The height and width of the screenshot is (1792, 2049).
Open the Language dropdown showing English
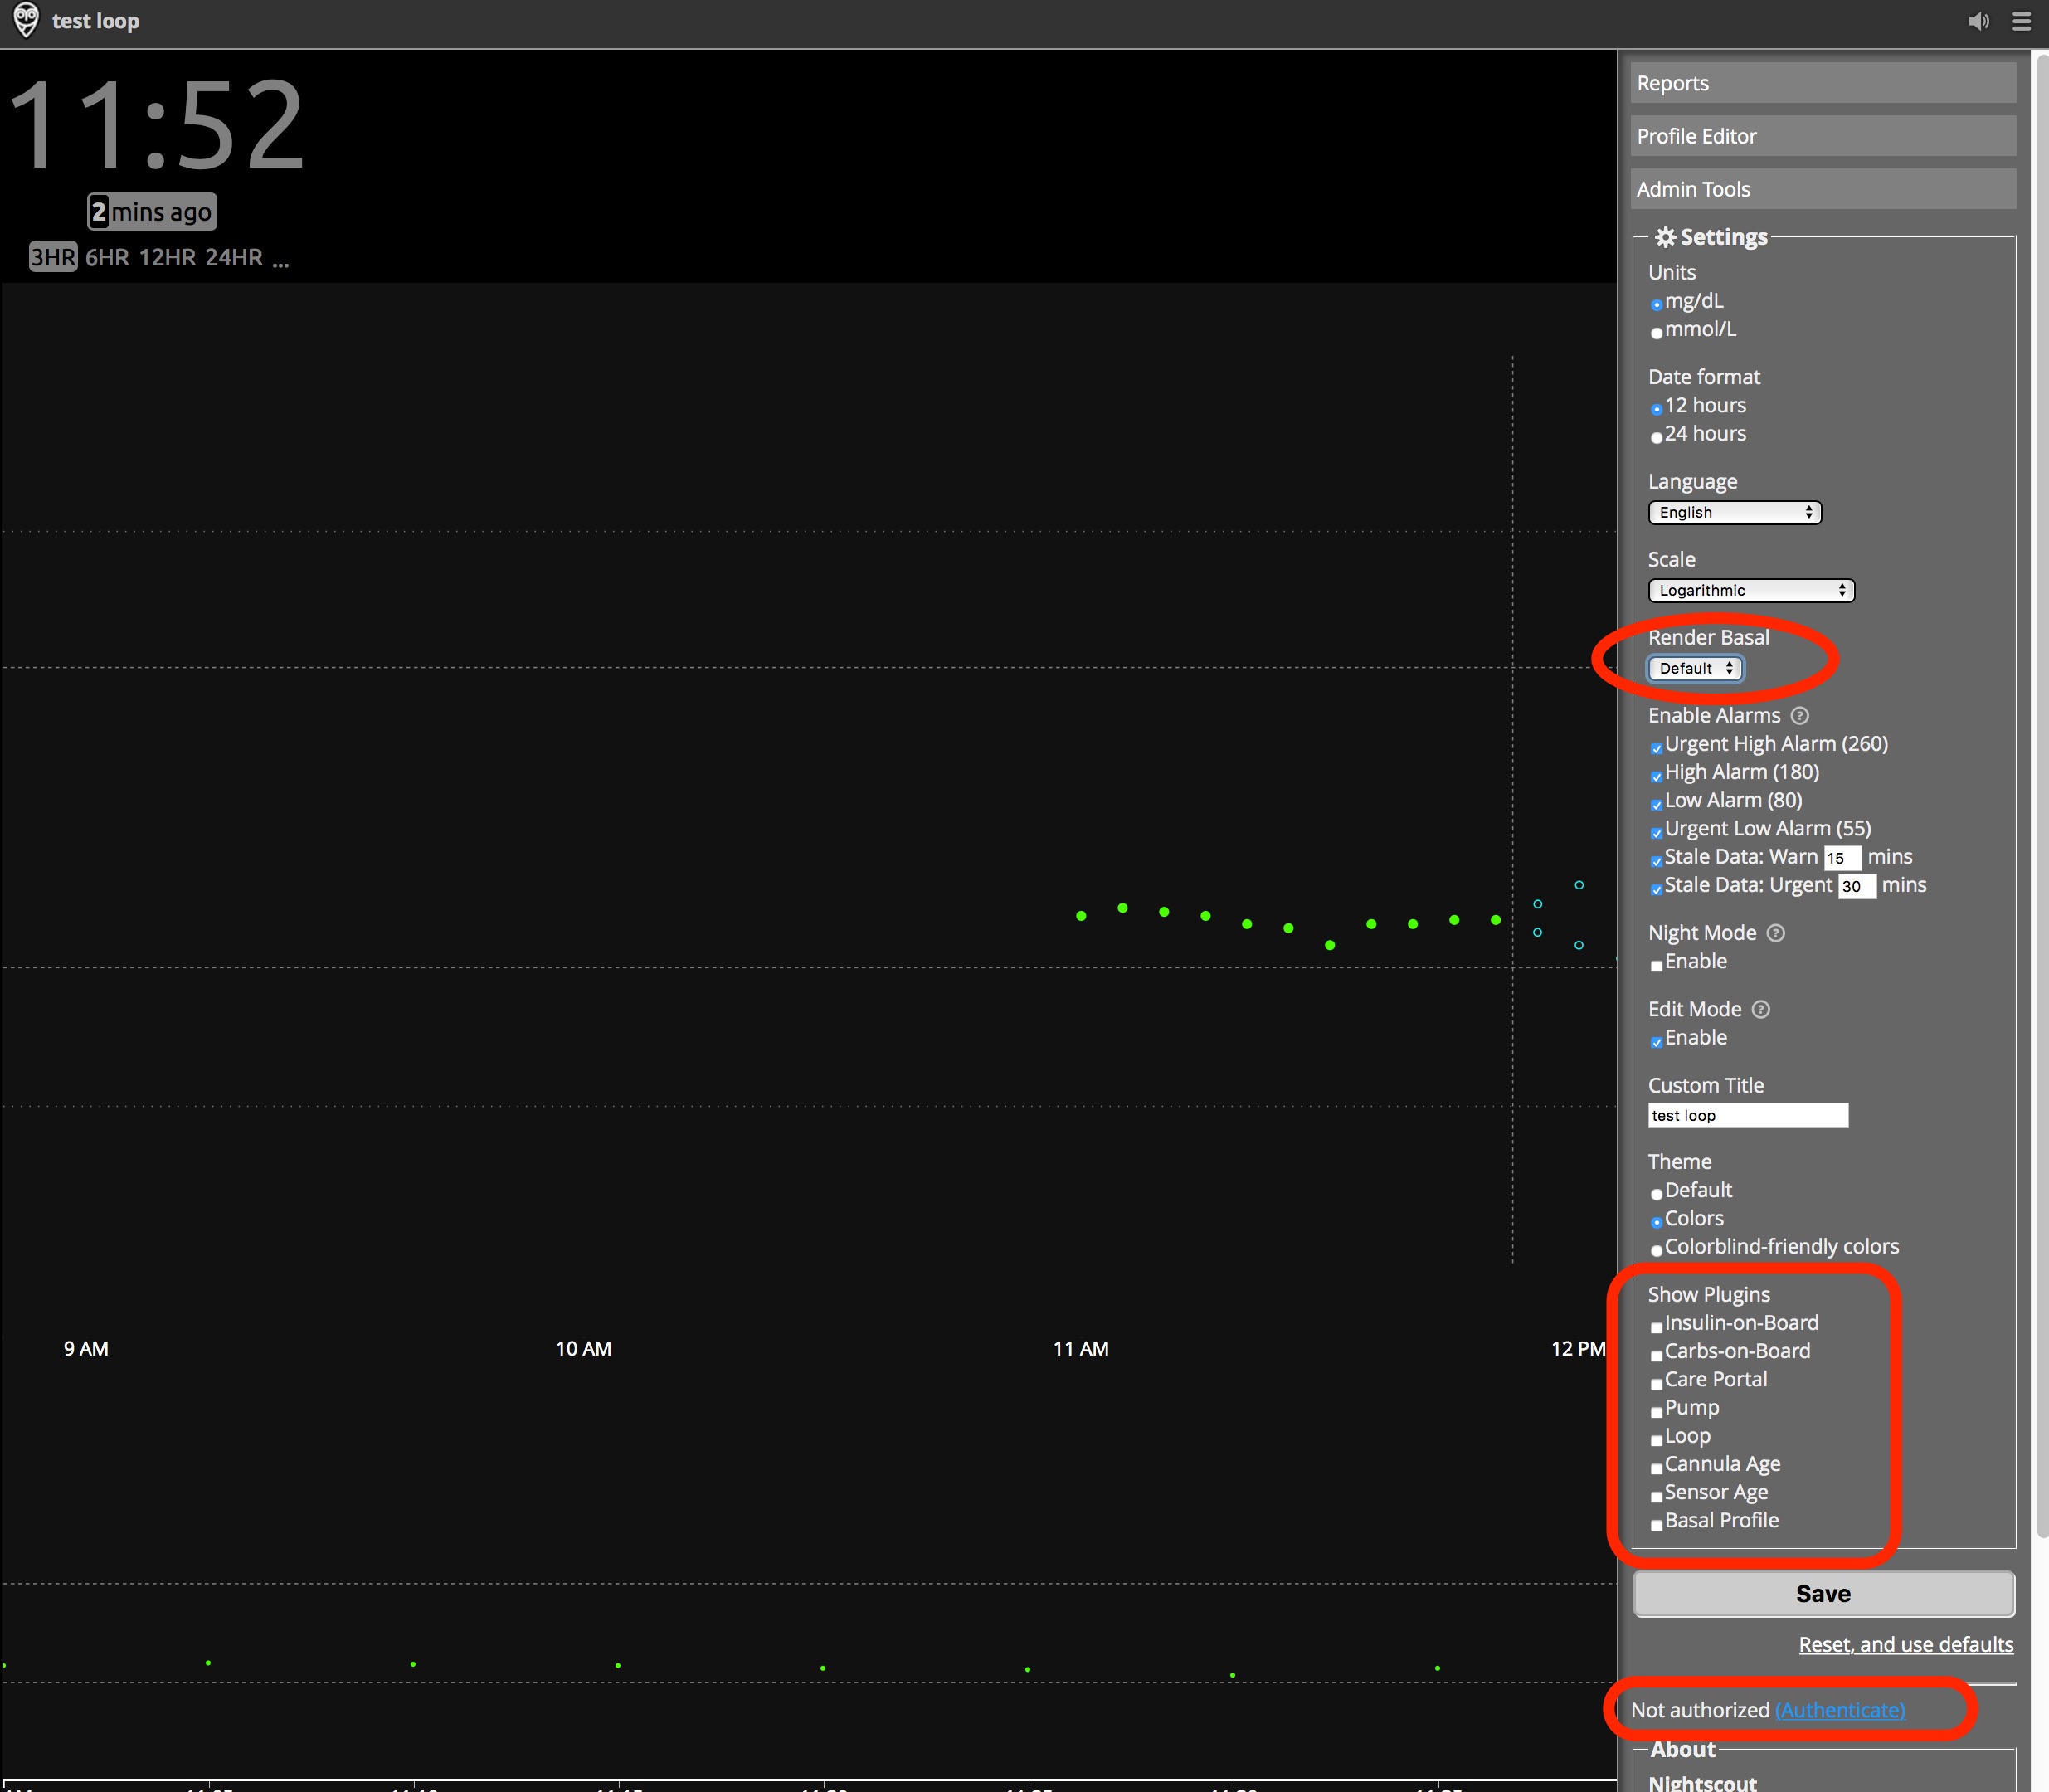[x=1734, y=512]
